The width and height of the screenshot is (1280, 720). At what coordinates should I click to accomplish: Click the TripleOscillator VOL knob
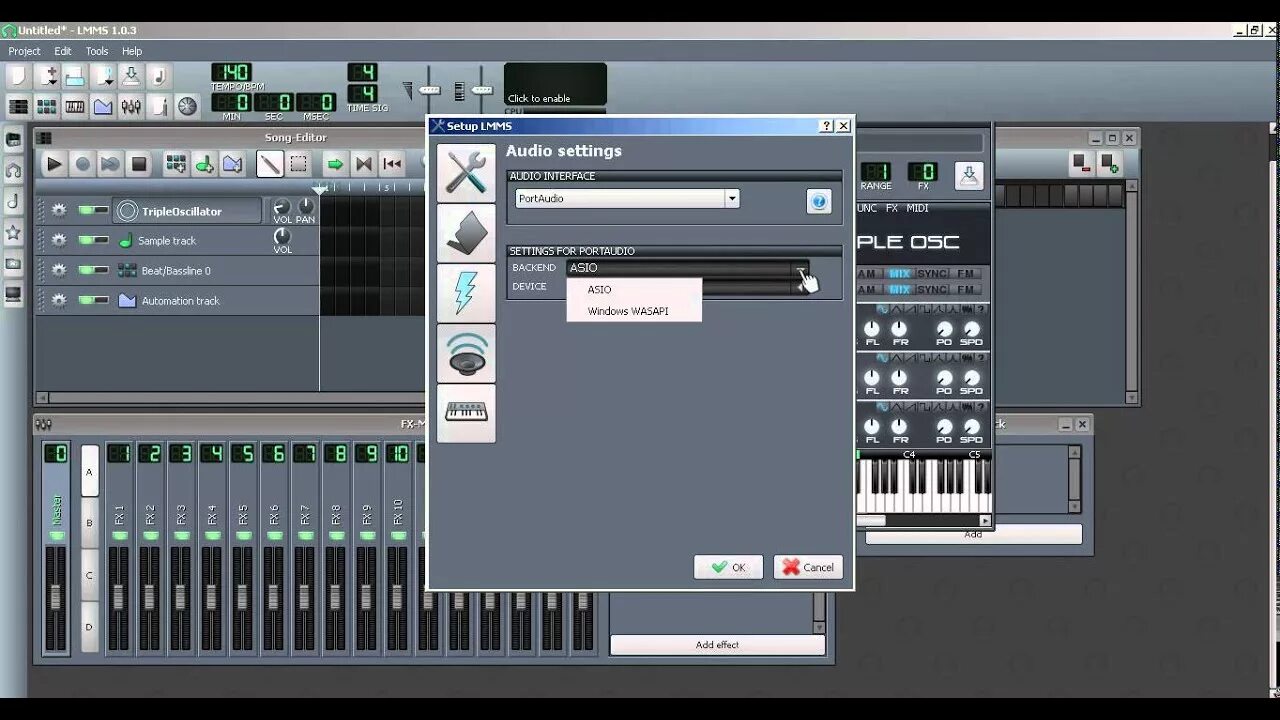click(282, 206)
